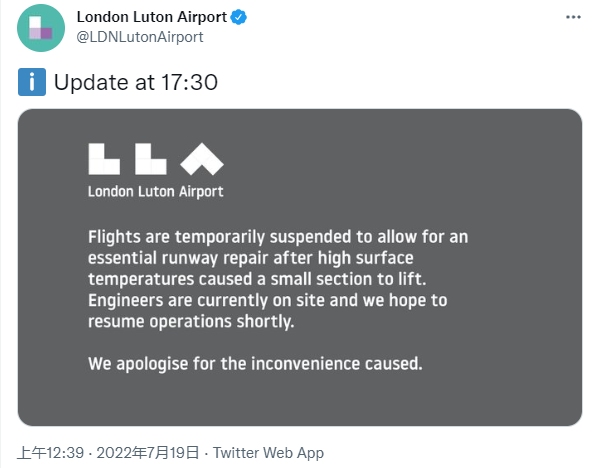The width and height of the screenshot is (596, 468).
Task: Click the 'Flights are temporarily suspended' line
Action: pyautogui.click(x=278, y=237)
